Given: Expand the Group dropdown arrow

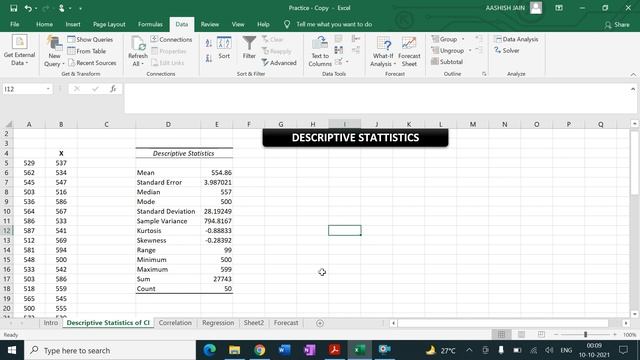Looking at the screenshot, I should (x=463, y=39).
